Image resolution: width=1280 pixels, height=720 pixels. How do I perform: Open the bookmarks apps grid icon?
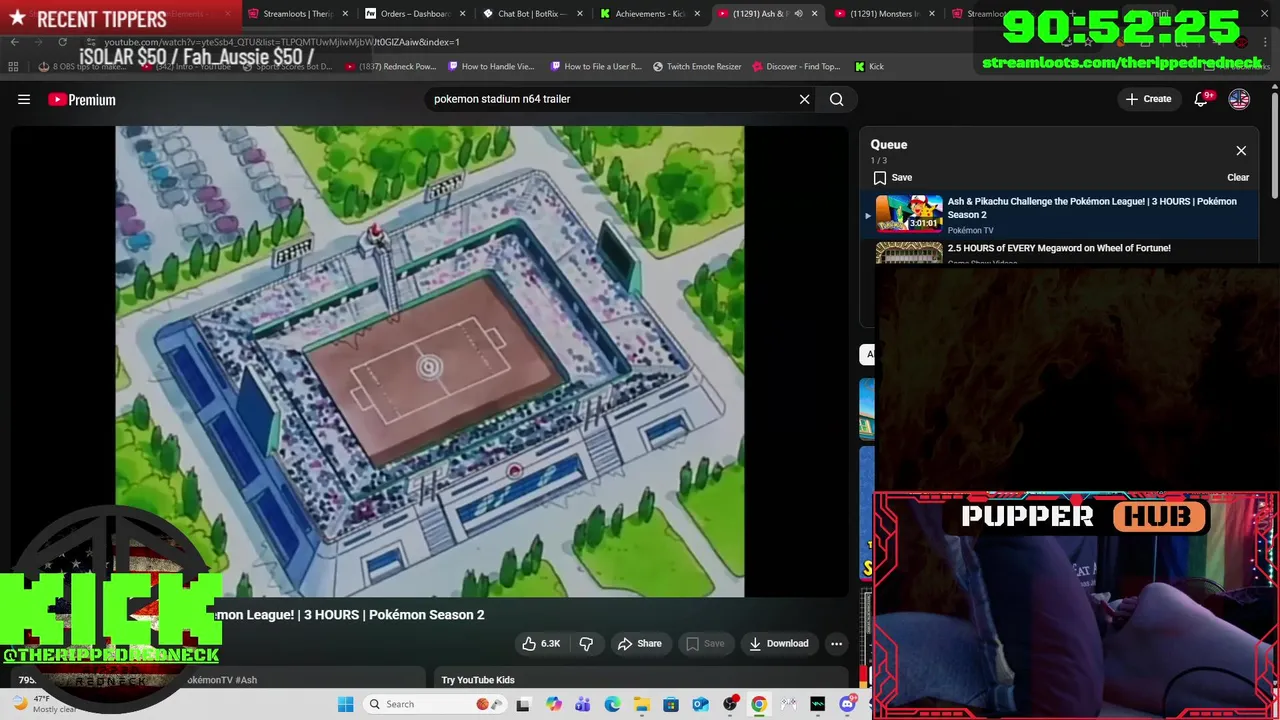[x=13, y=67]
